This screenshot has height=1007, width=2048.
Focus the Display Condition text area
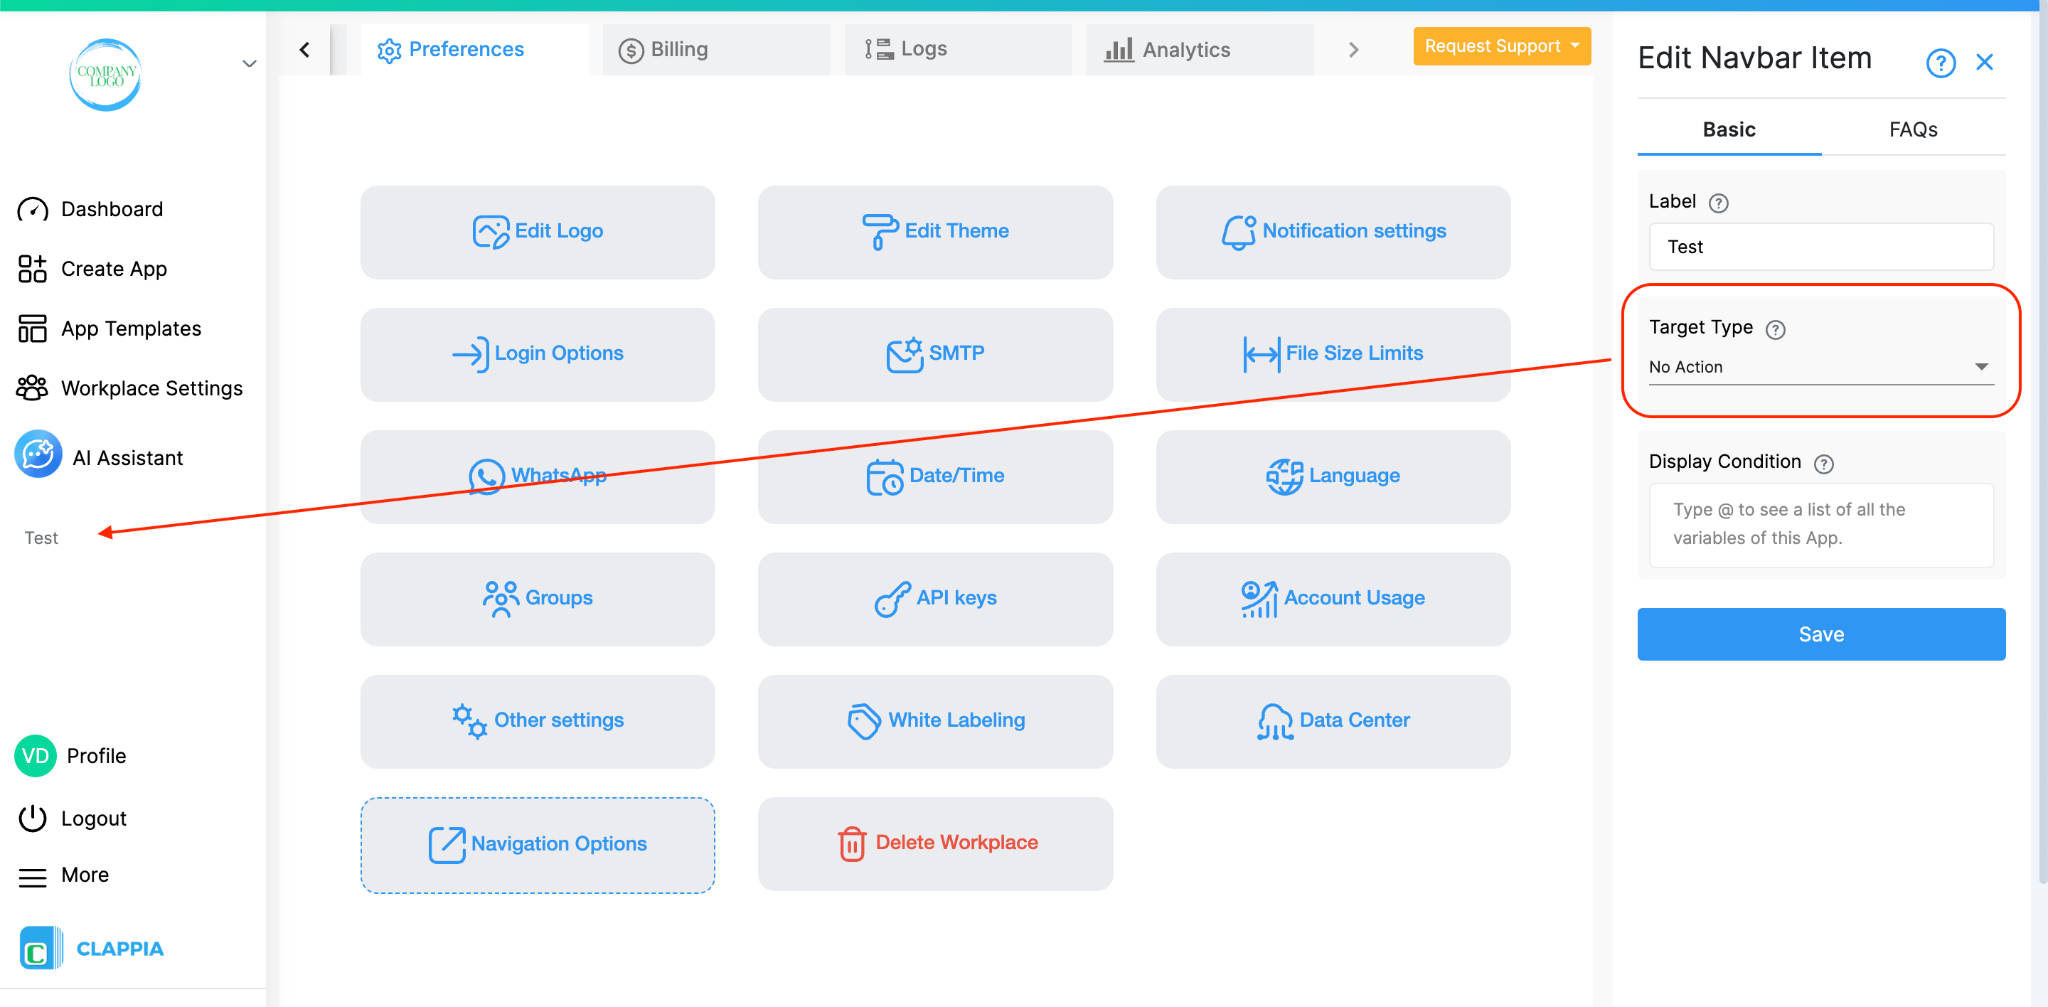[1821, 525]
